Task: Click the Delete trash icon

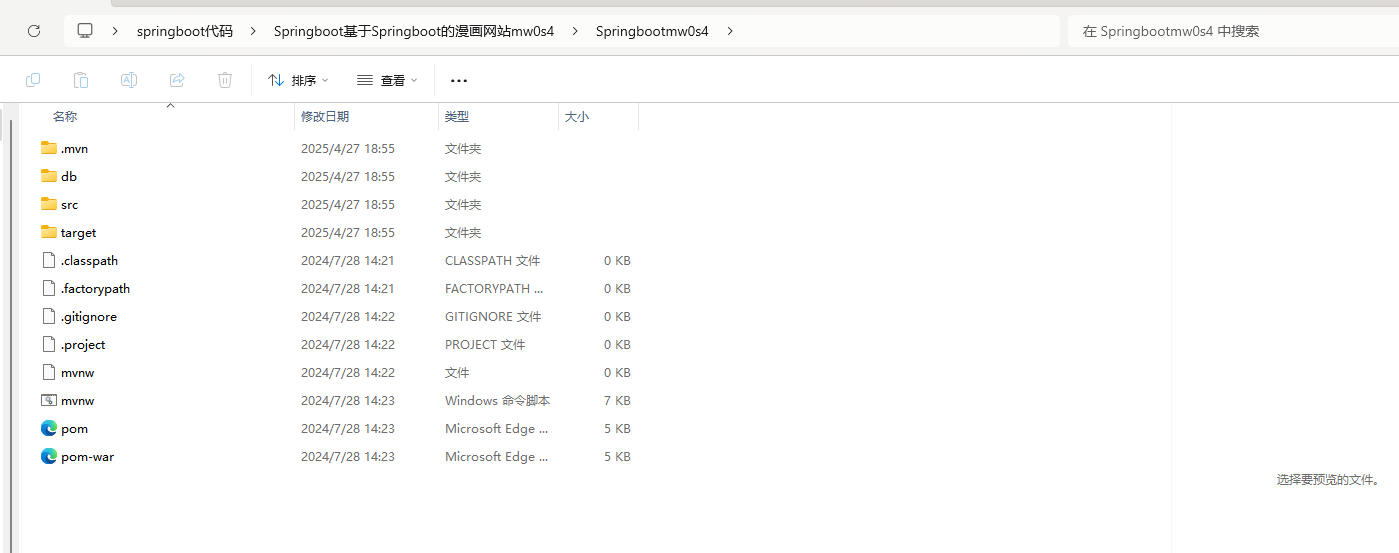Action: (x=225, y=80)
